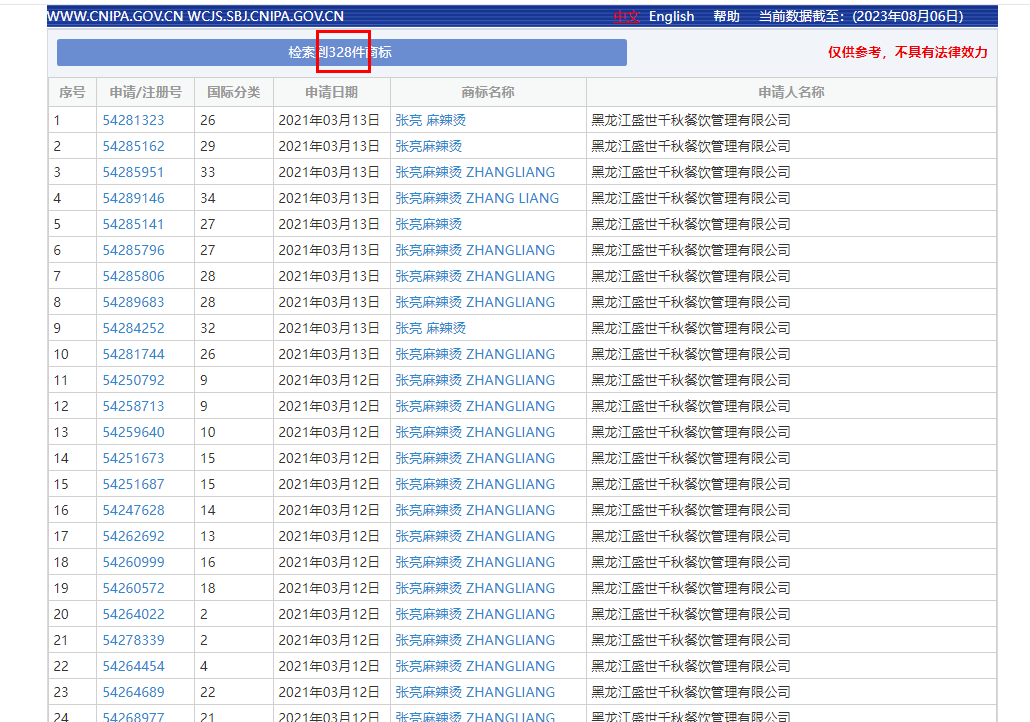Select class 33 cell in row 3
The image size is (1030, 722).
point(234,172)
